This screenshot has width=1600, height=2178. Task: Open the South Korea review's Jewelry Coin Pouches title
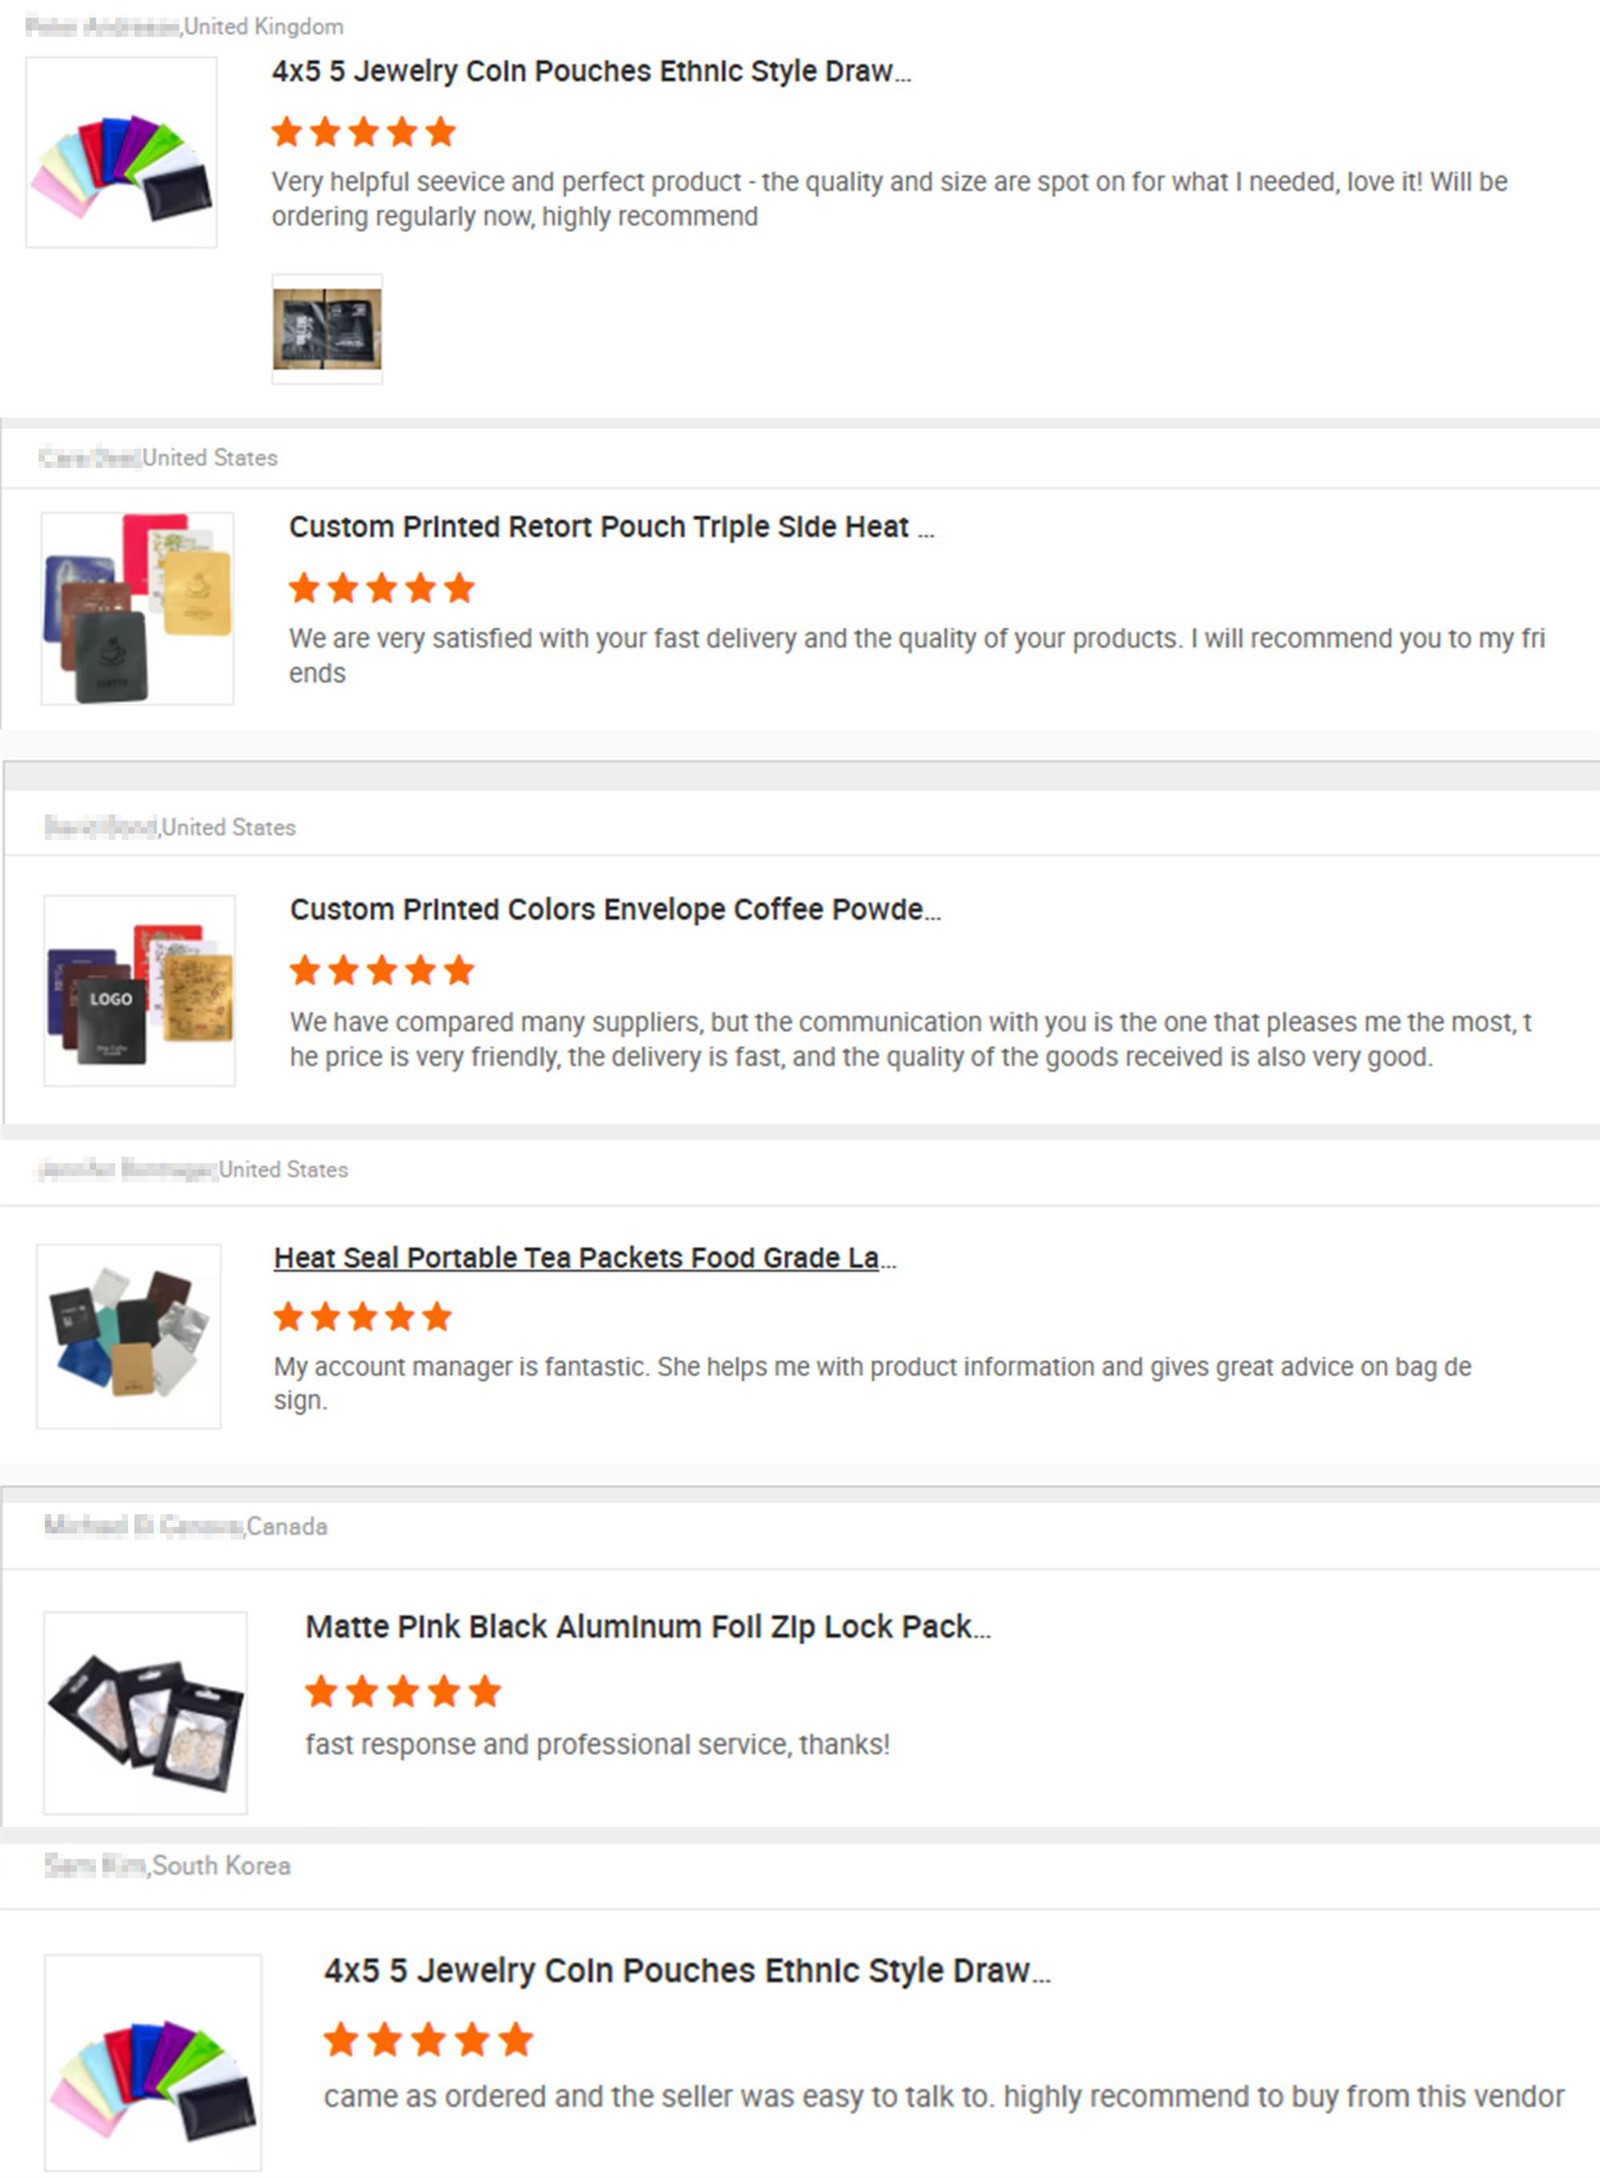coord(688,1971)
